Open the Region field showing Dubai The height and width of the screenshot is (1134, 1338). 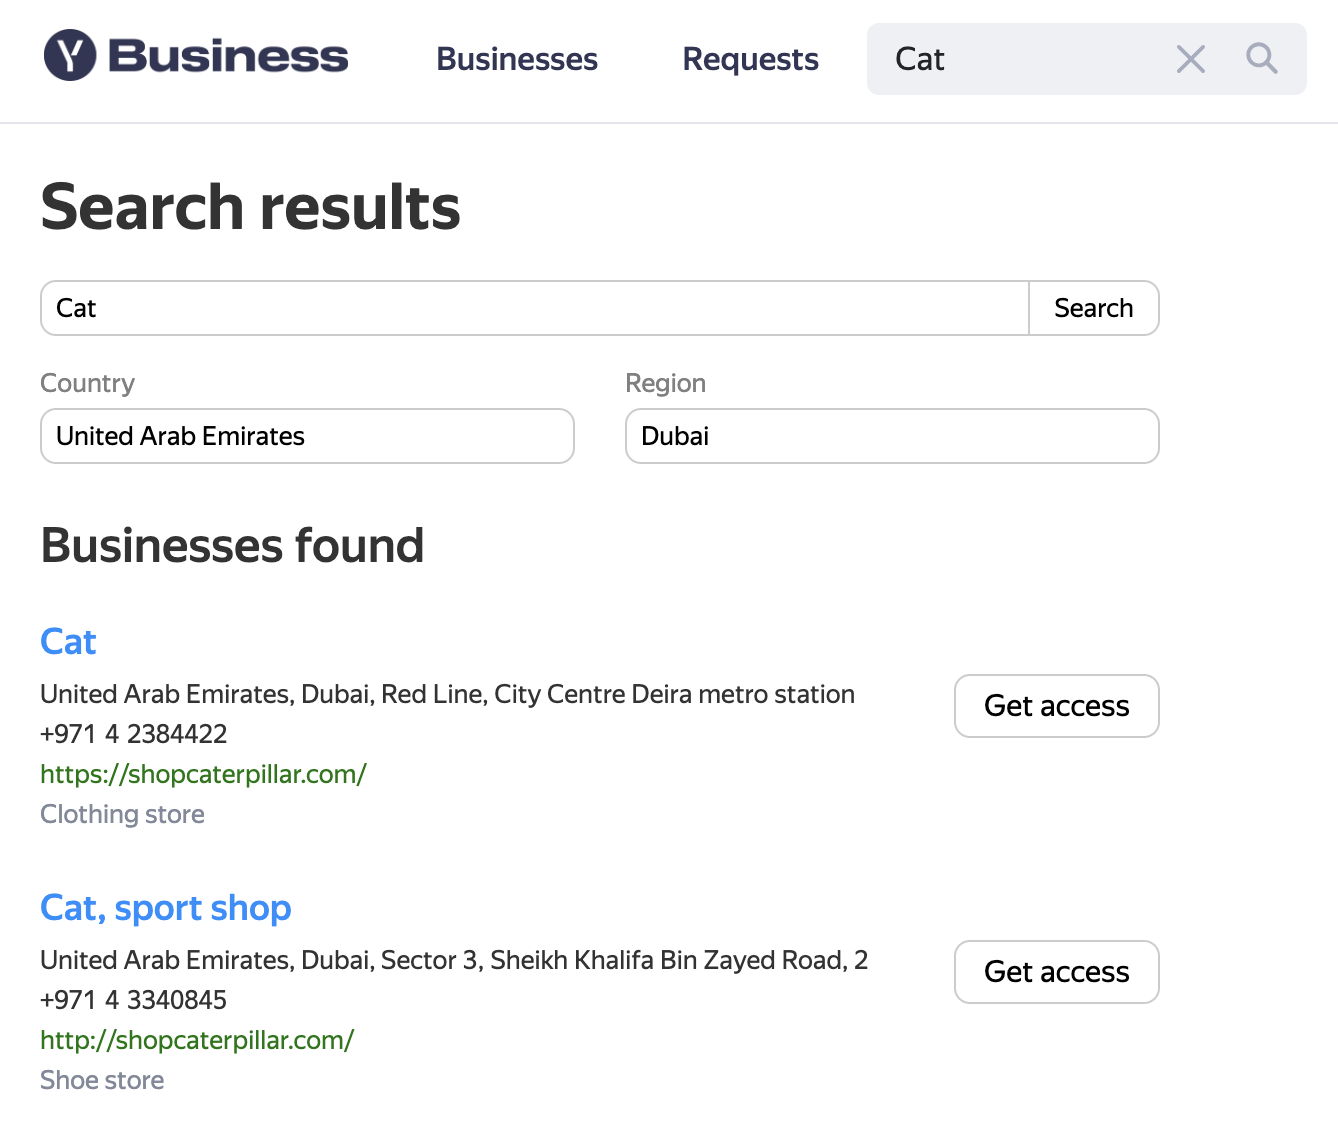(x=891, y=436)
